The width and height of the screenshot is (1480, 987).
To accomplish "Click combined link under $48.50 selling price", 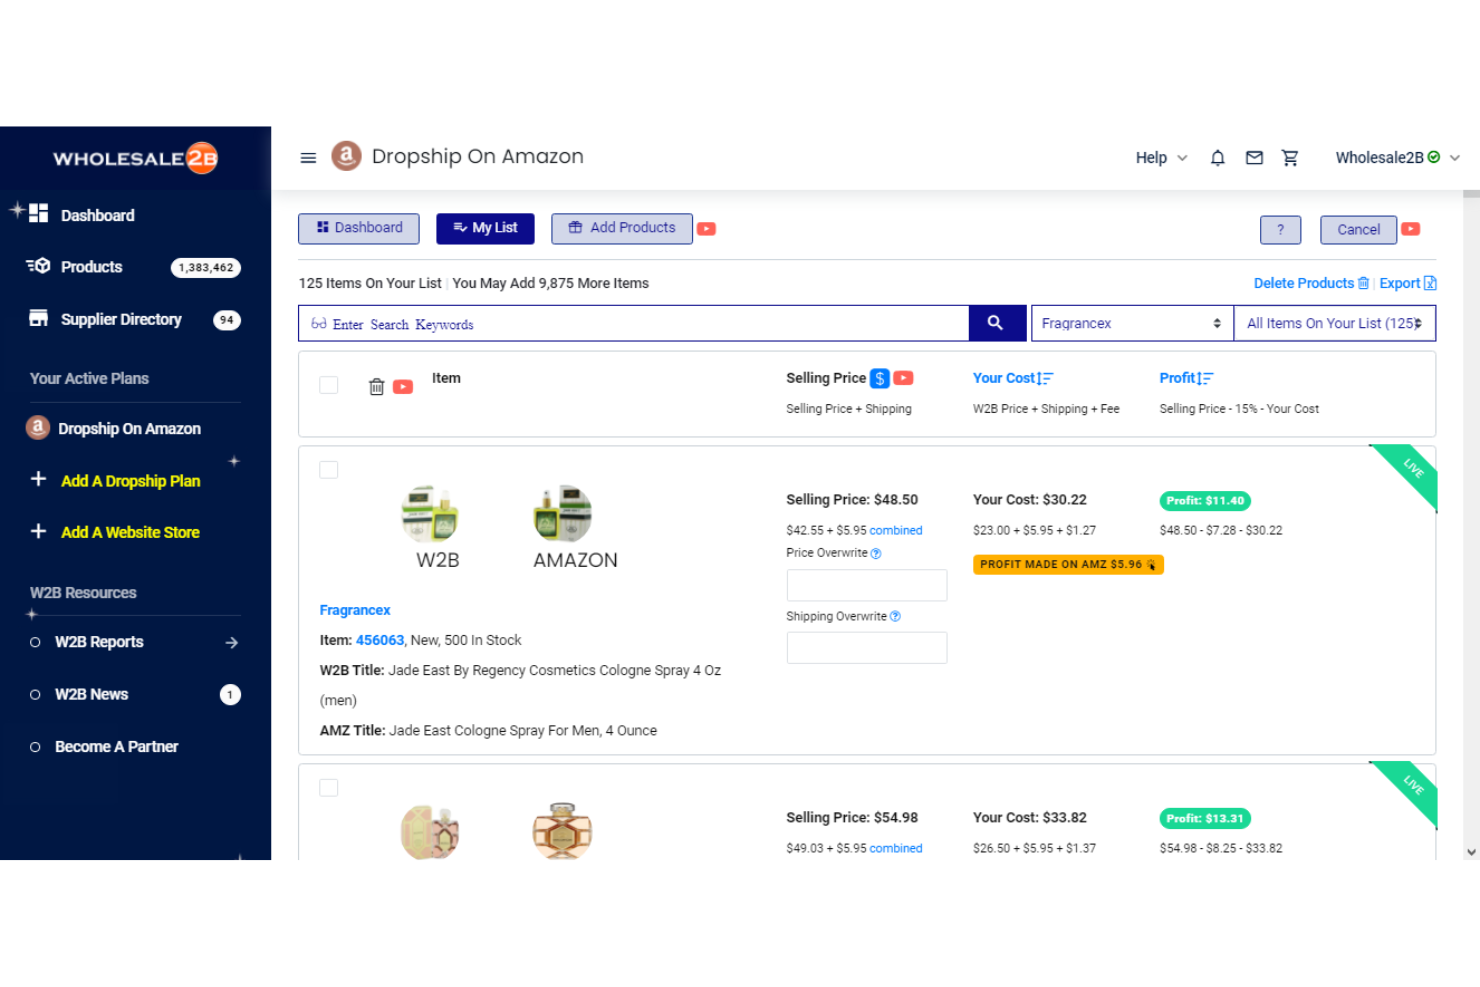I will 896,530.
